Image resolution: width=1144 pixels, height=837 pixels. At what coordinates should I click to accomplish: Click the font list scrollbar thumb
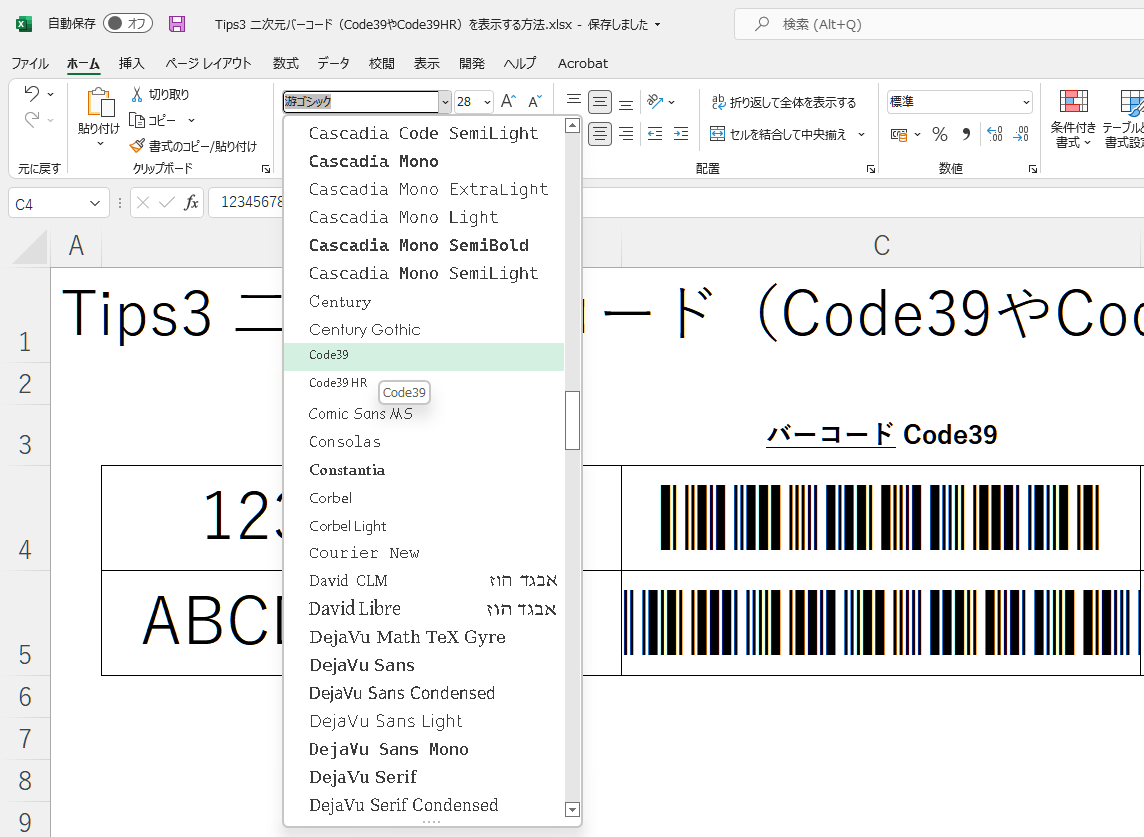572,420
